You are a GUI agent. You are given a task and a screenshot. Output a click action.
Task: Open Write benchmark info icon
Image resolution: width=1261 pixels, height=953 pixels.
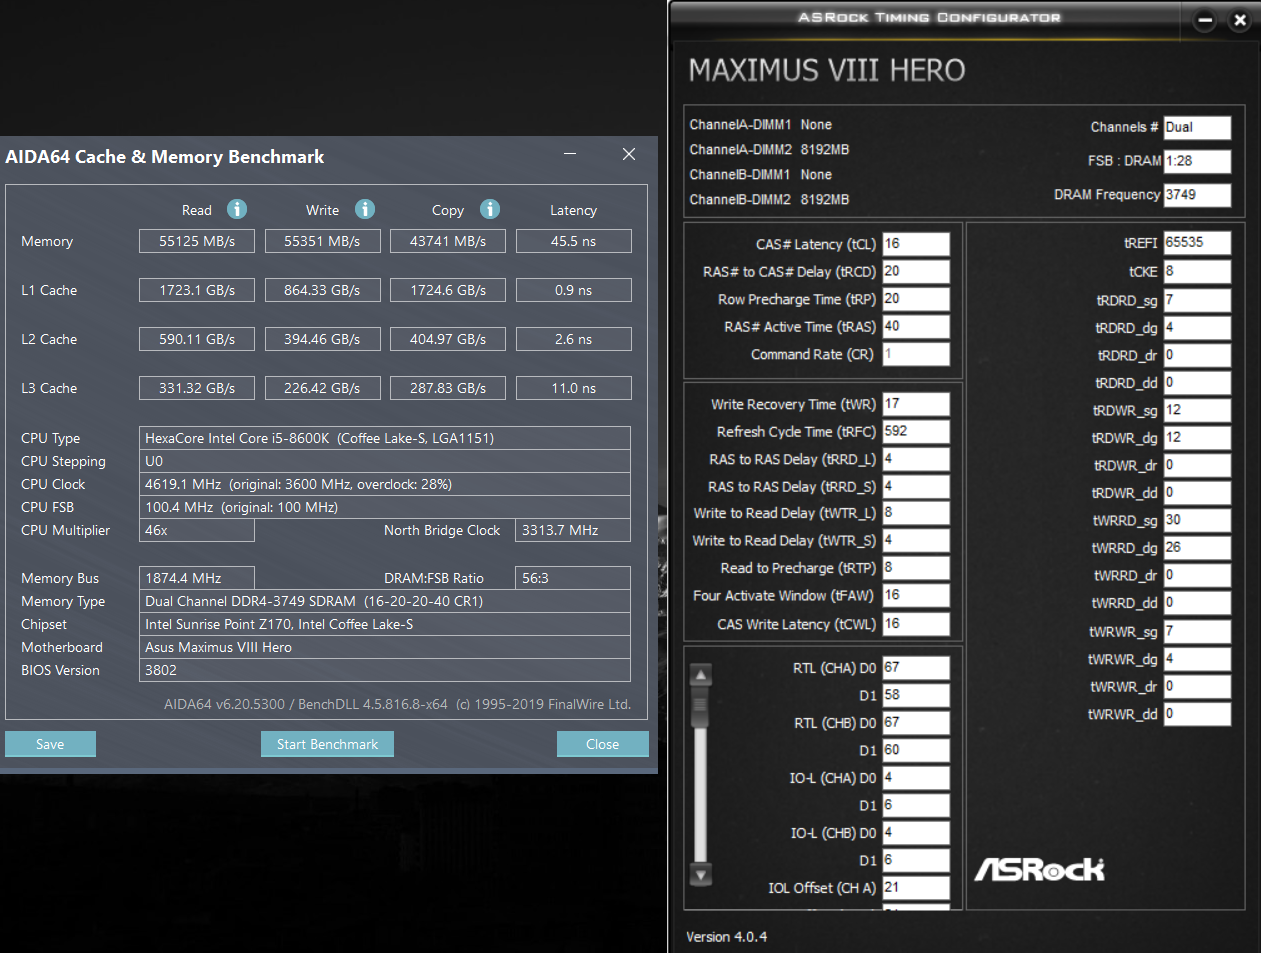pyautogui.click(x=365, y=209)
